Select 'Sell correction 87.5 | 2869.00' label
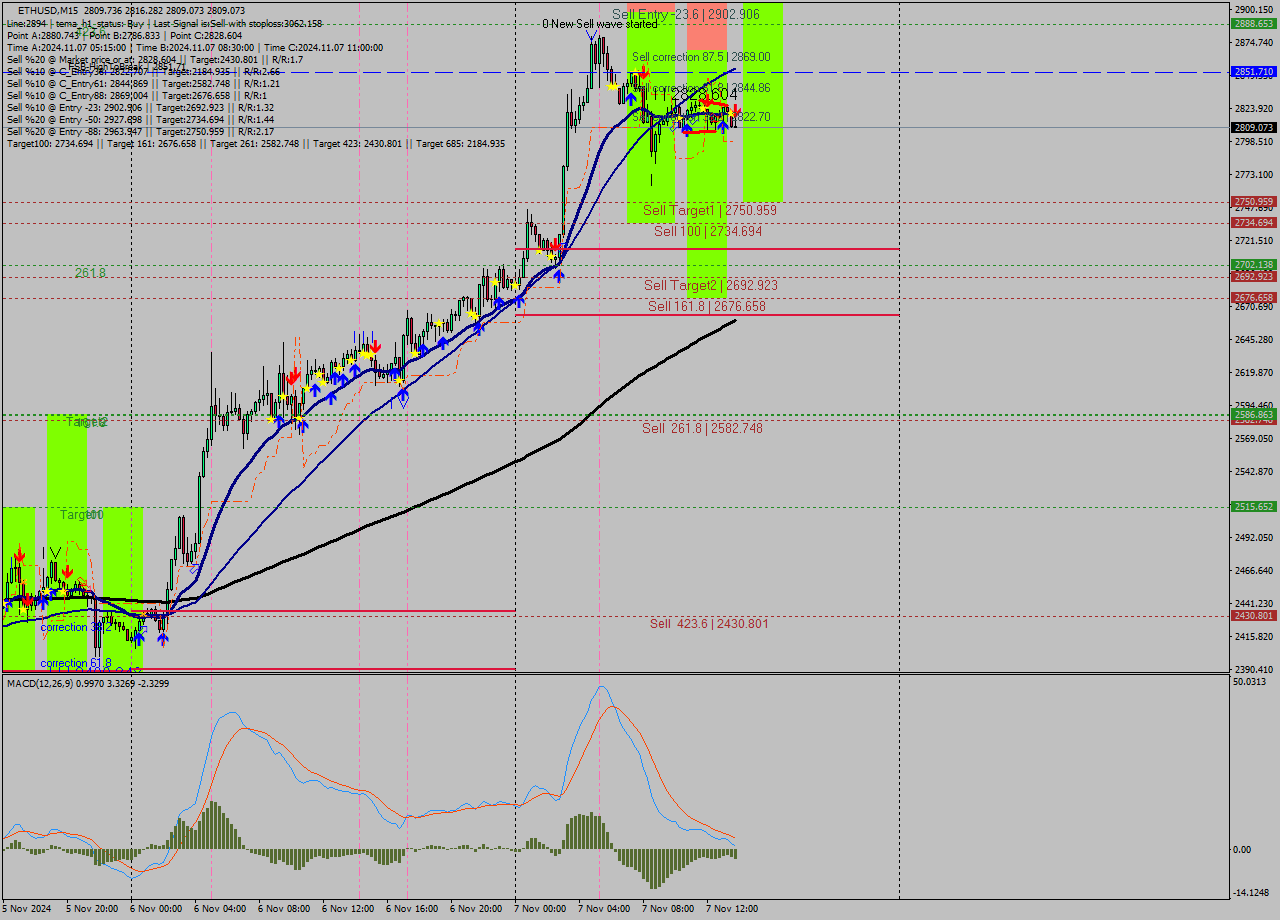 pos(701,57)
